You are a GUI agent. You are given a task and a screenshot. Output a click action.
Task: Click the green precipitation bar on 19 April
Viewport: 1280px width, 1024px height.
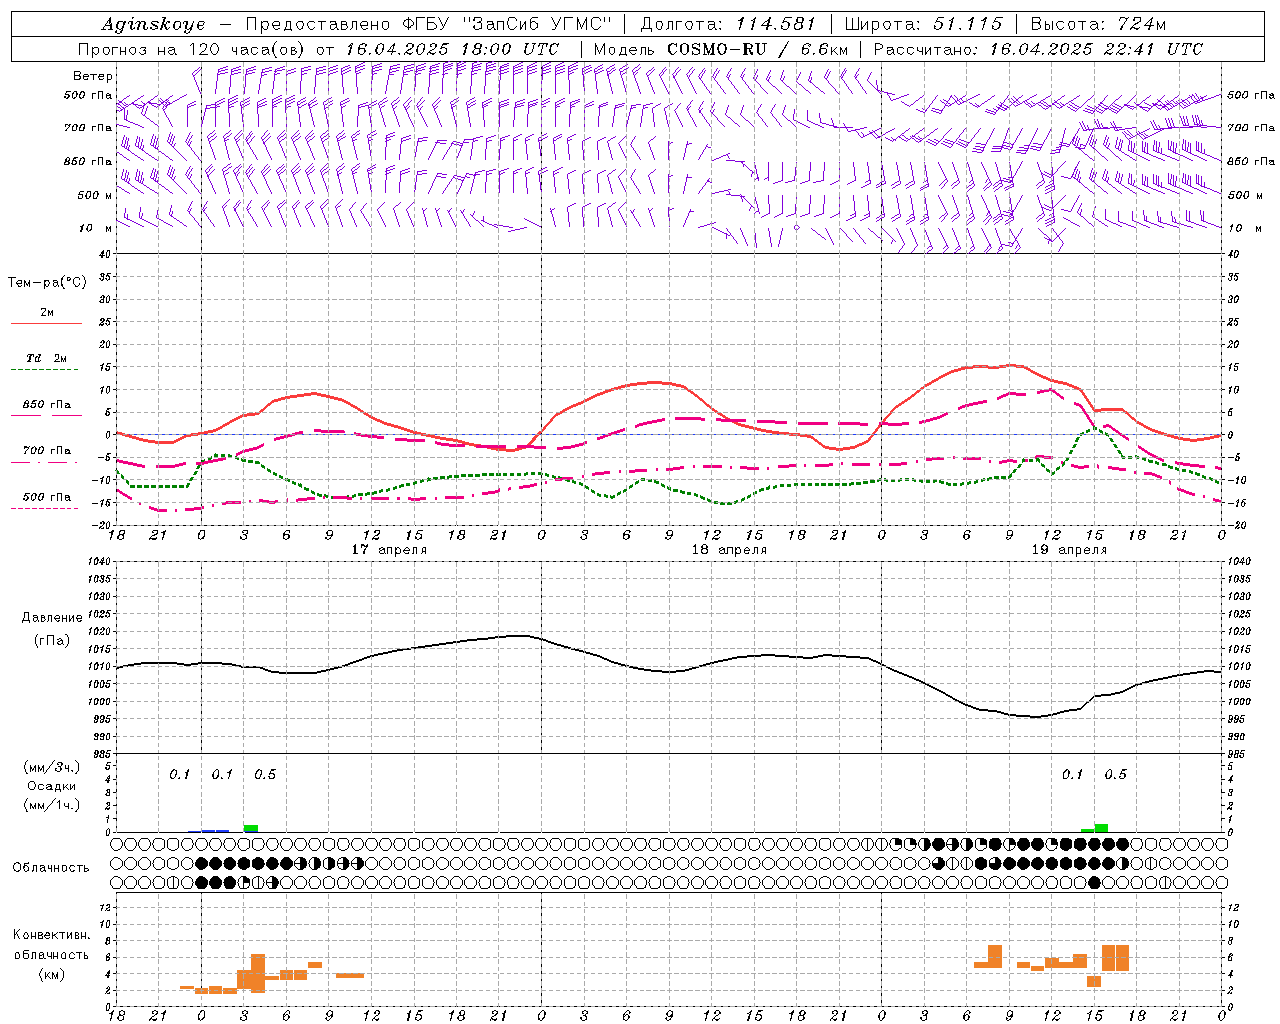coord(1101,827)
